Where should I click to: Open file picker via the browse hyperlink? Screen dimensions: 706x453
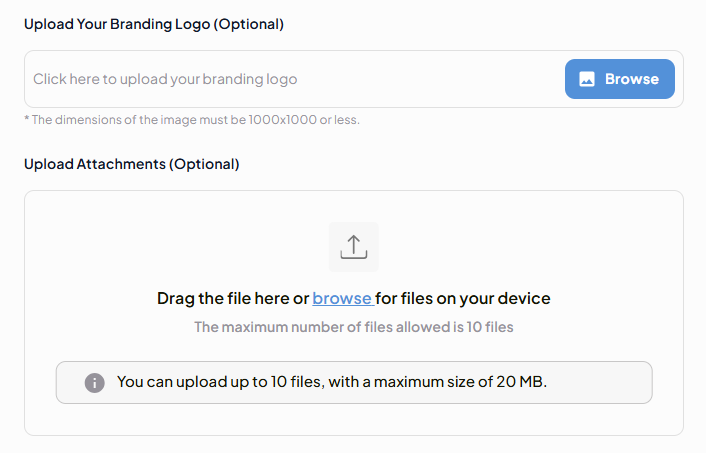[341, 298]
